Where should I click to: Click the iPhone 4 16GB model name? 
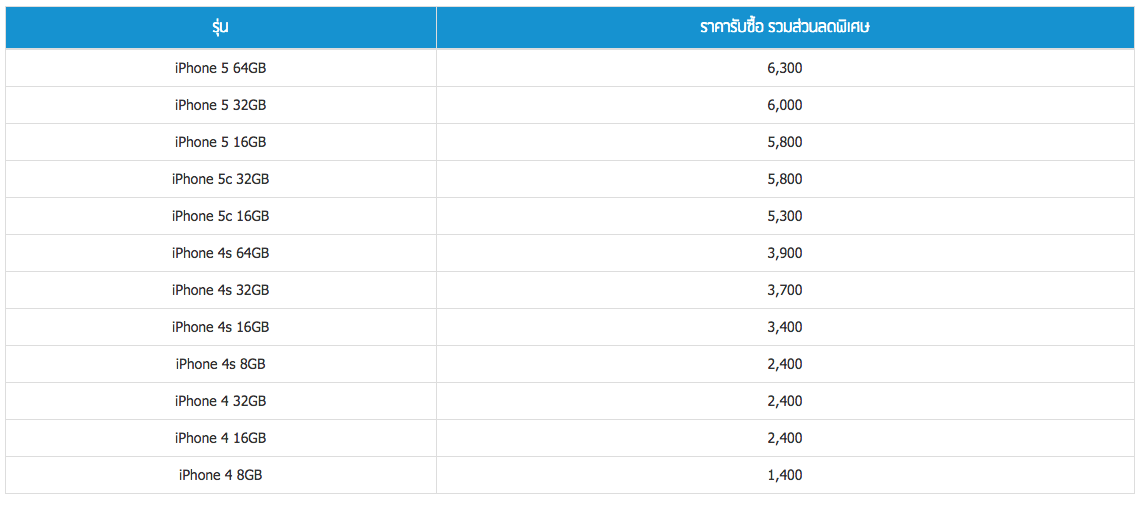pyautogui.click(x=220, y=438)
